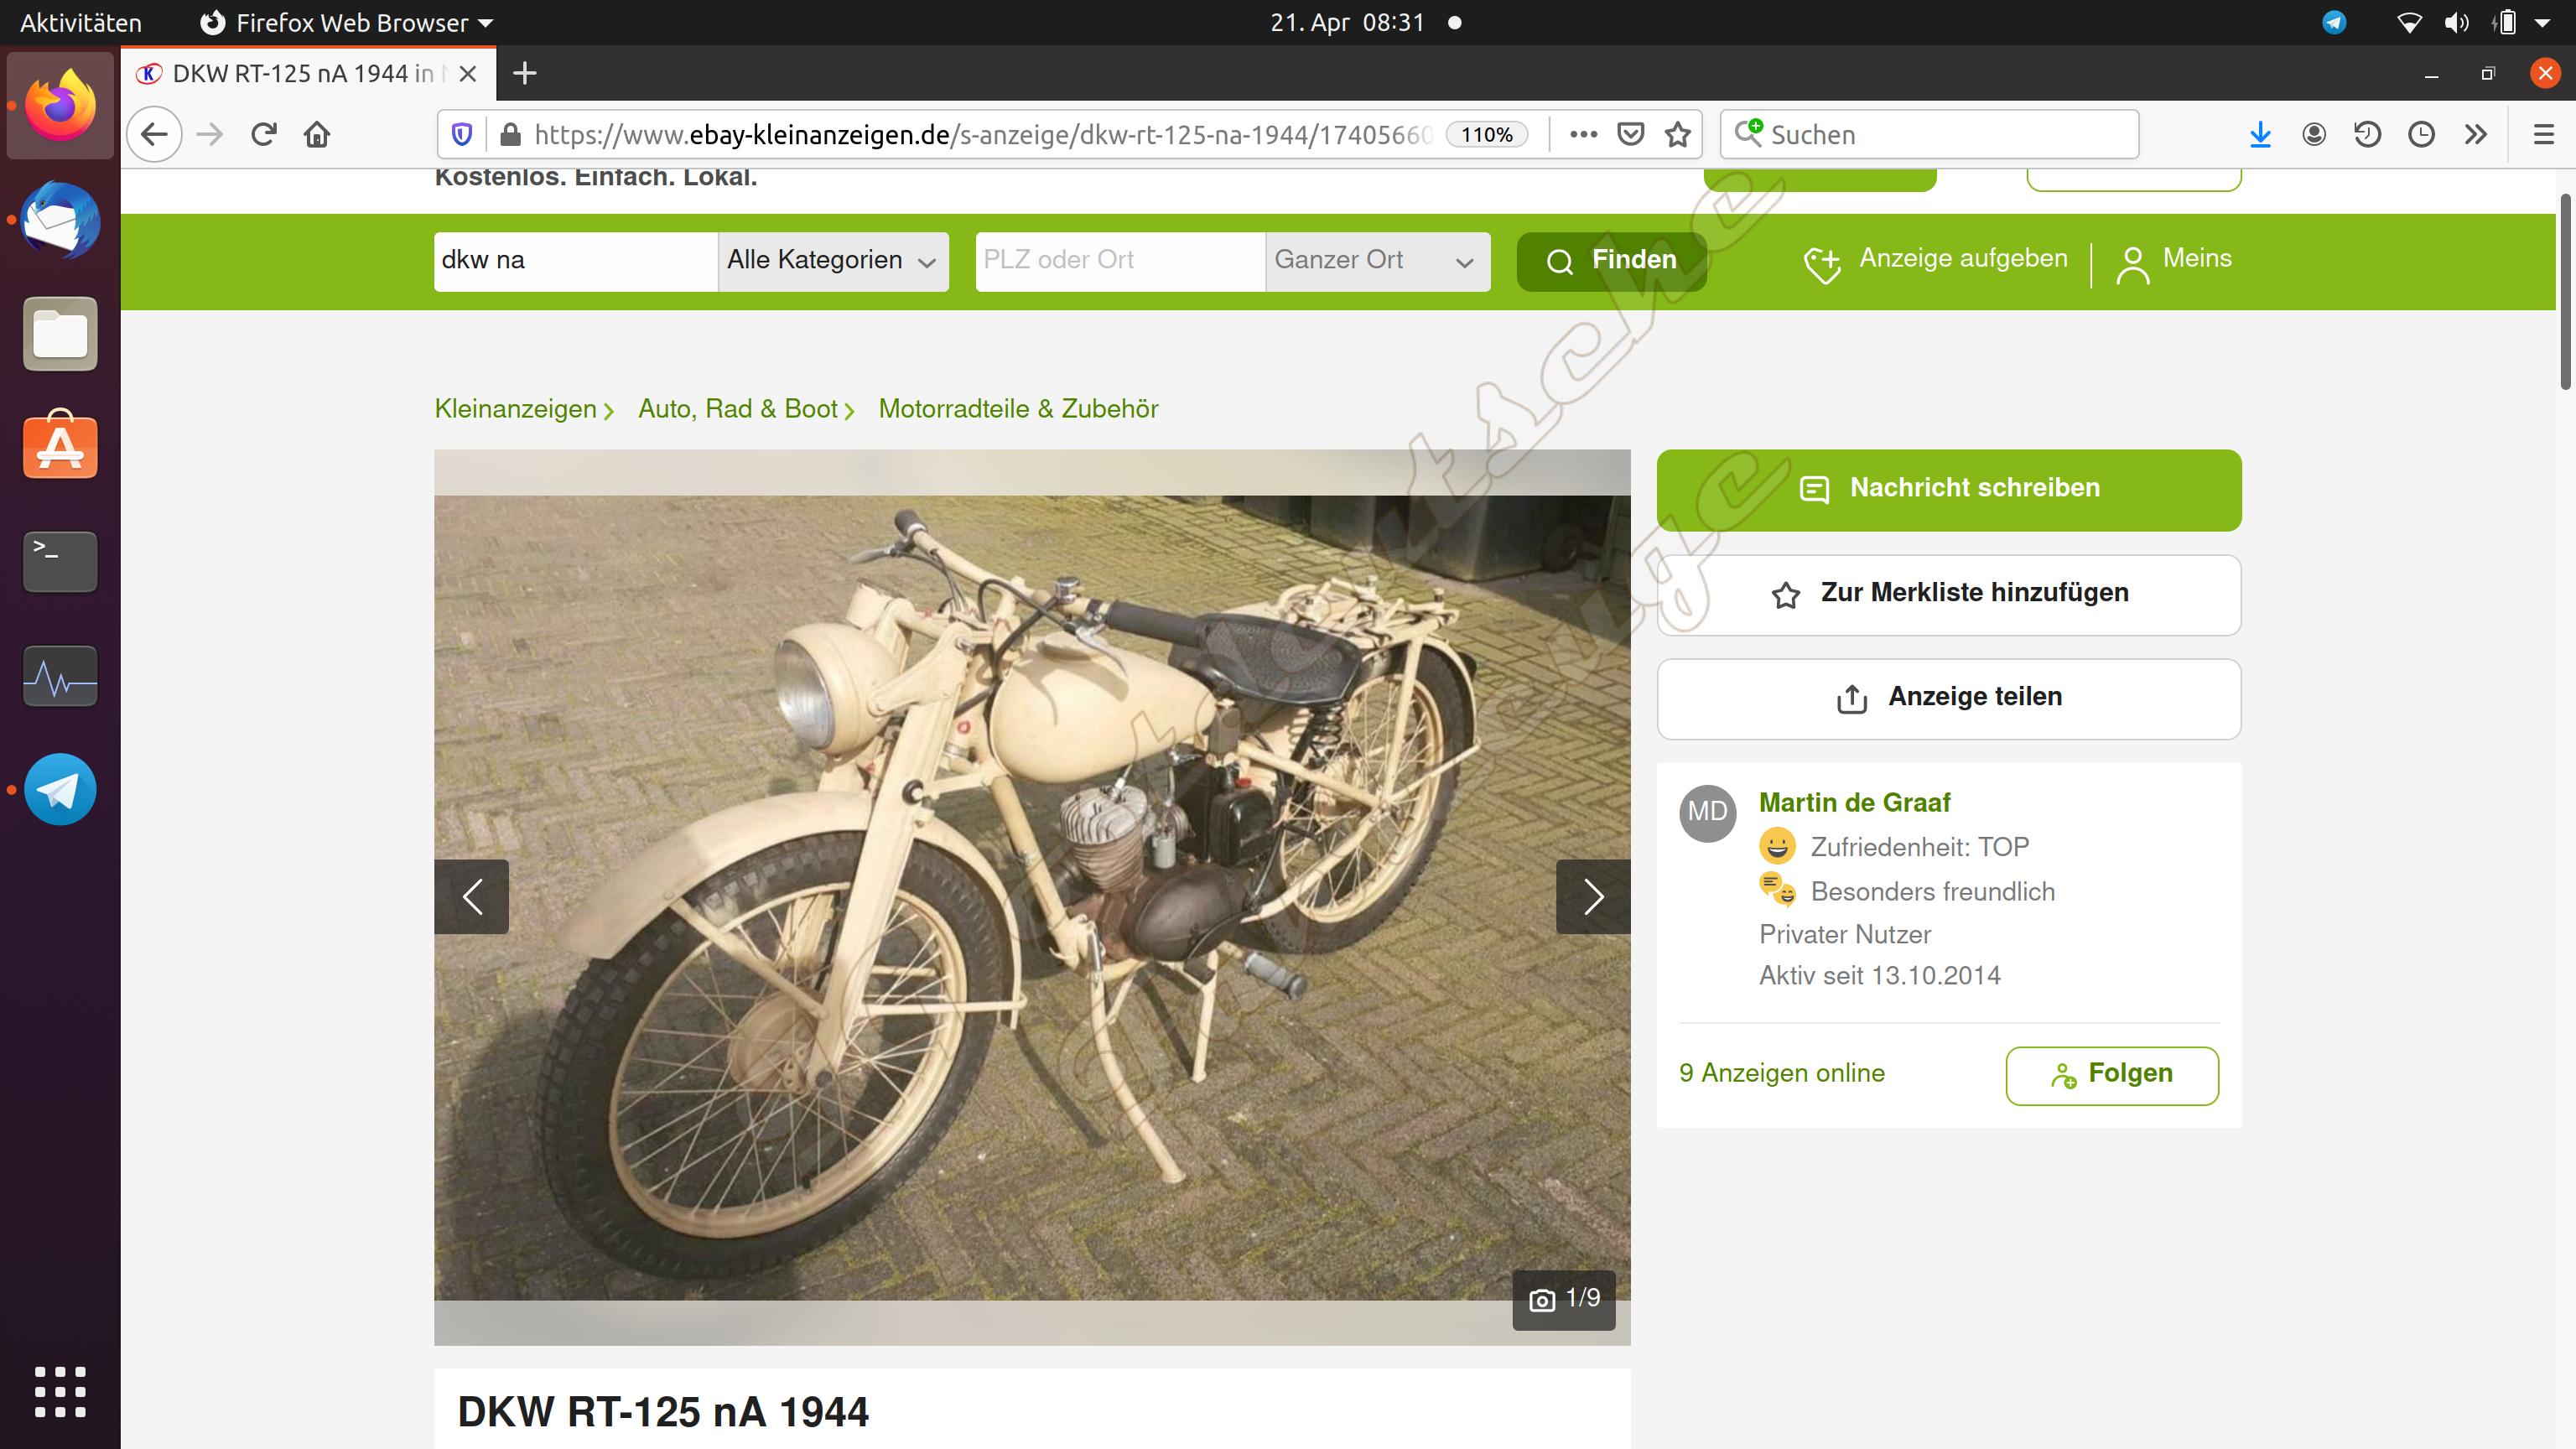Viewport: 2576px width, 1449px height.
Task: Open the system status menu arrow
Action: pyautogui.click(x=2543, y=22)
